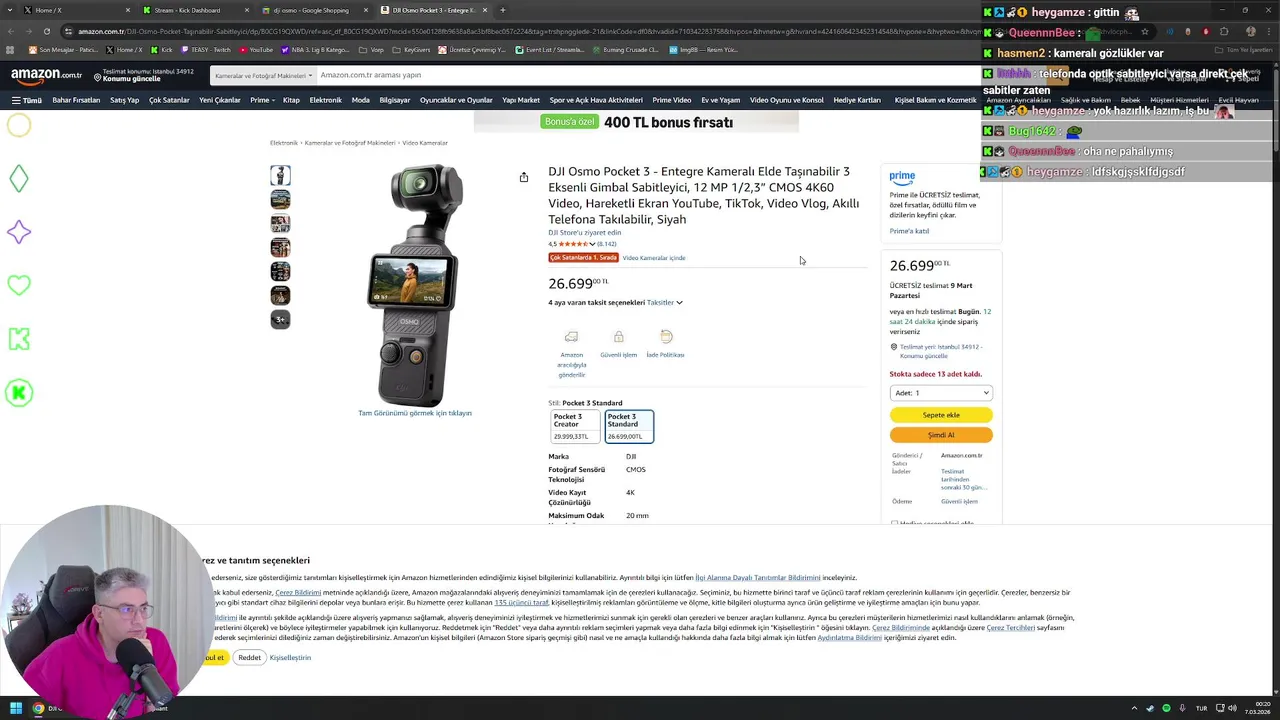This screenshot has width=1280, height=720.
Task: Click Sepete ekle button
Action: click(x=941, y=415)
